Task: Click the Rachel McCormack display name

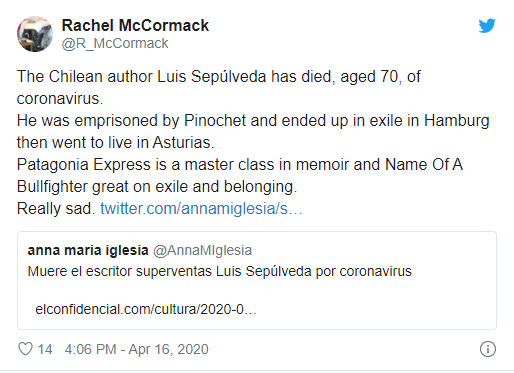Action: click(135, 25)
